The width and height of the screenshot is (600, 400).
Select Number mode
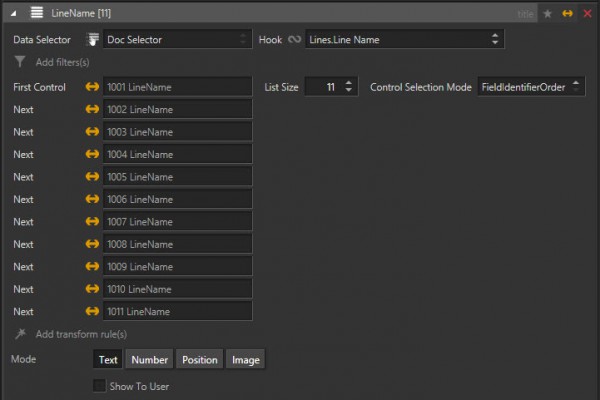149,360
